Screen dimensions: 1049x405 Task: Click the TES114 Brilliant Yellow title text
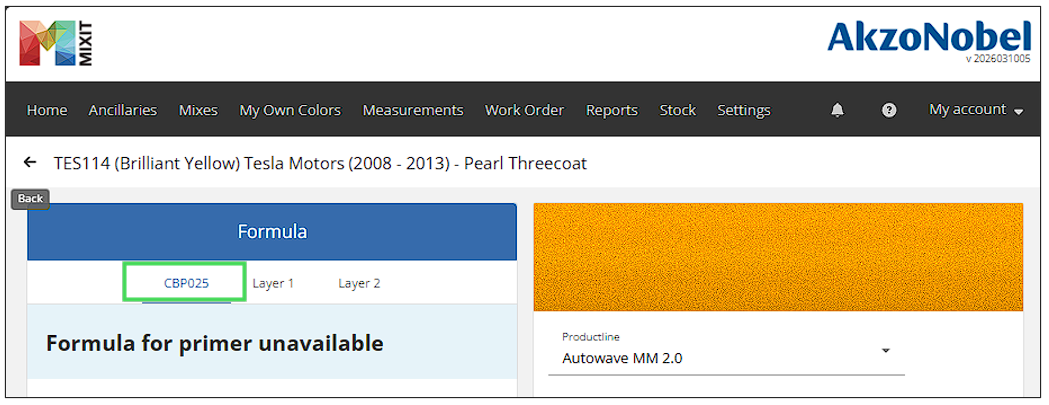[x=320, y=163]
